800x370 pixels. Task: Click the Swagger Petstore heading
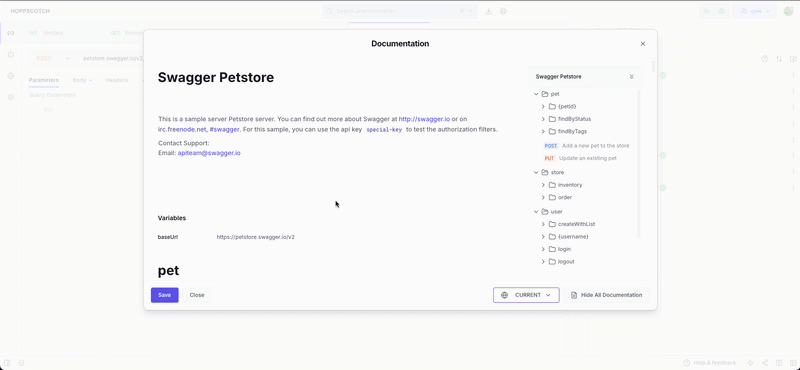[x=216, y=77]
